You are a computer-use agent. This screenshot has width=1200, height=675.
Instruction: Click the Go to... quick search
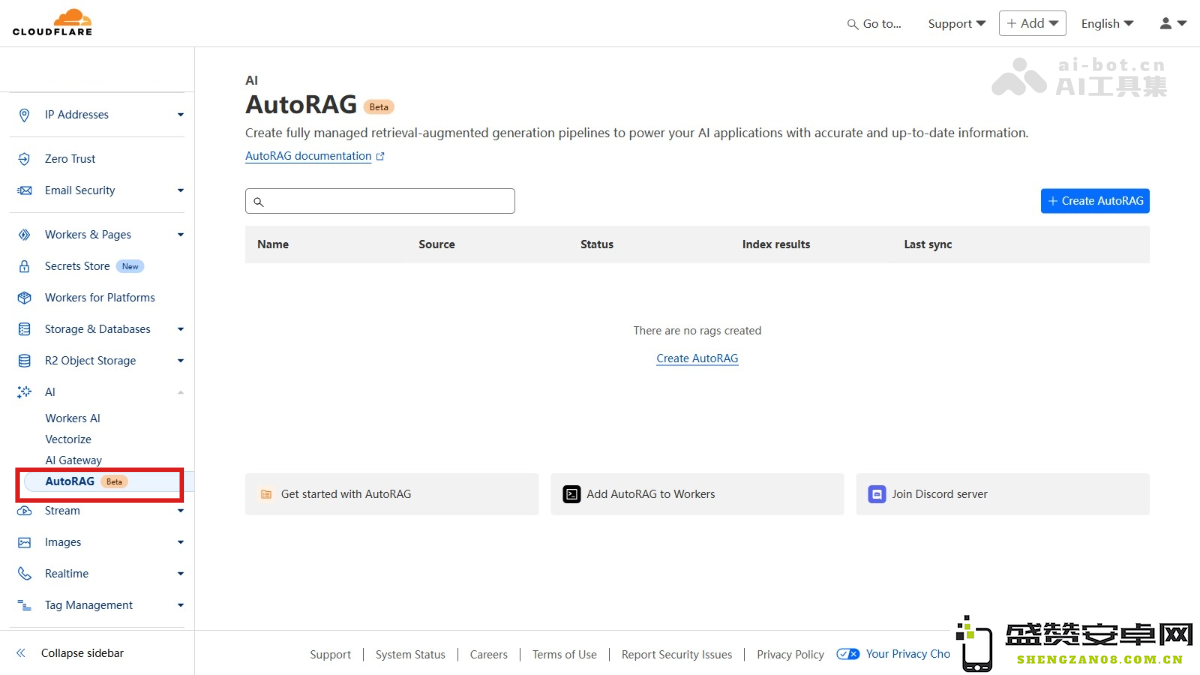coord(874,24)
